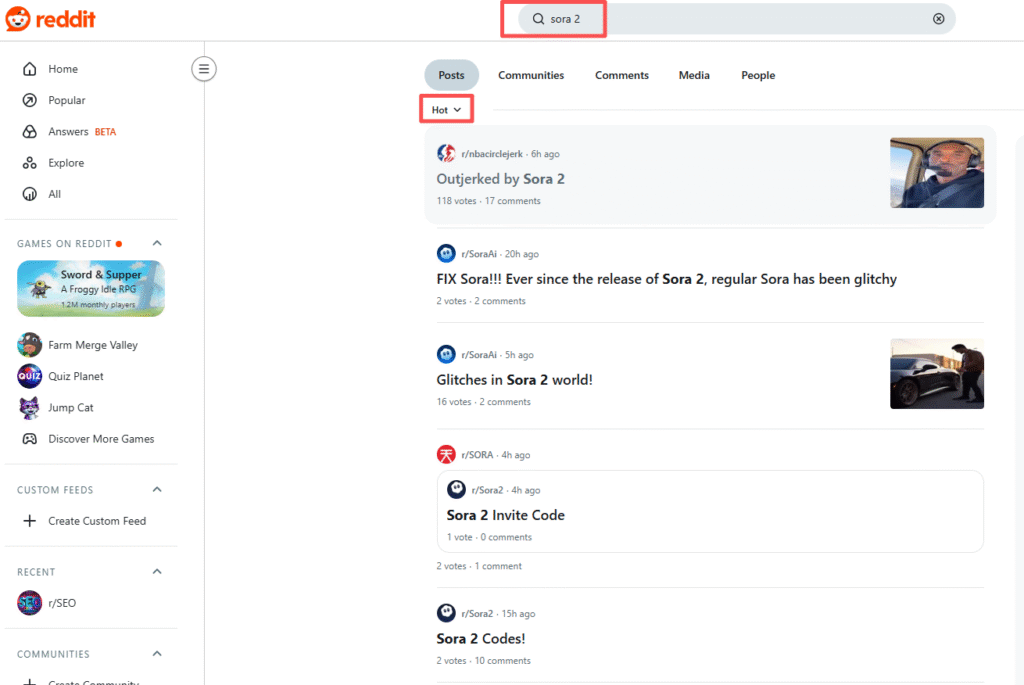Open the Sora 2 Invite Code post
Image resolution: width=1024 pixels, height=685 pixels.
pos(505,515)
